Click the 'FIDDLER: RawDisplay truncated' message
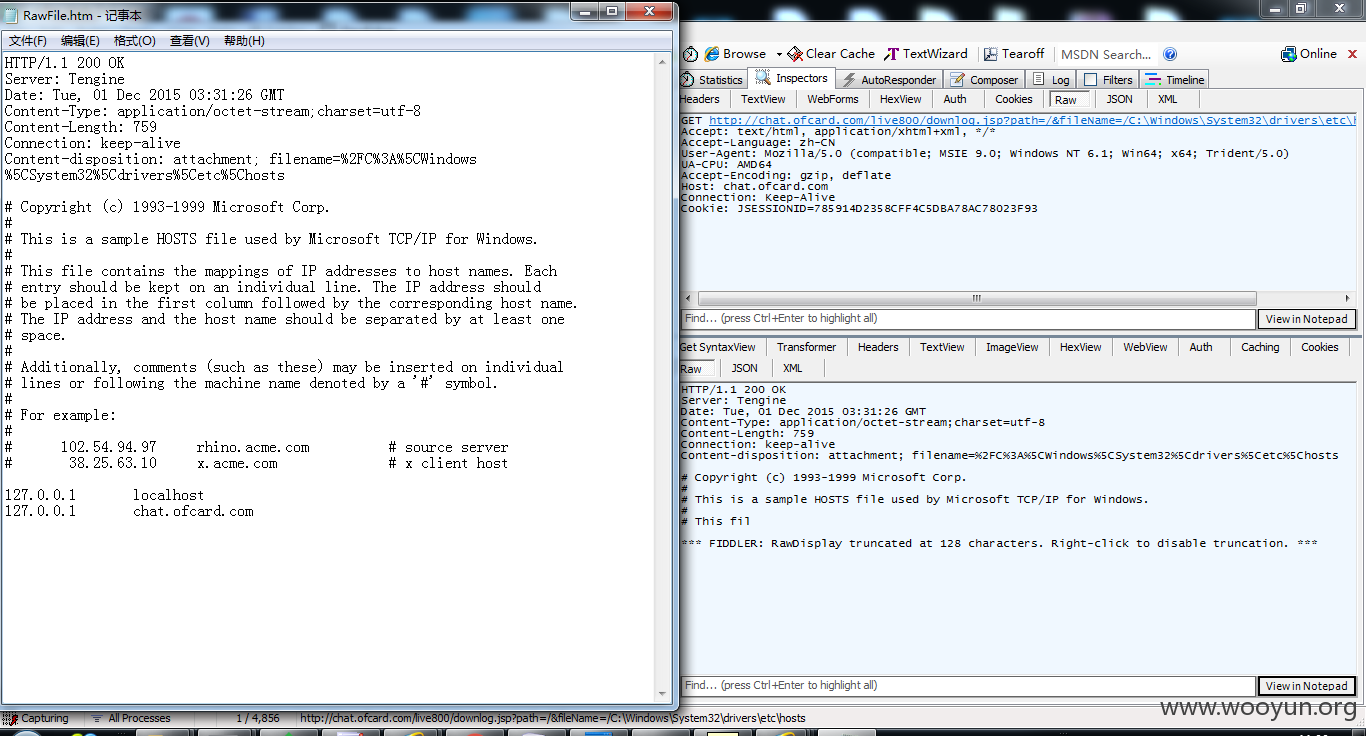The height and width of the screenshot is (736, 1366). tap(999, 544)
